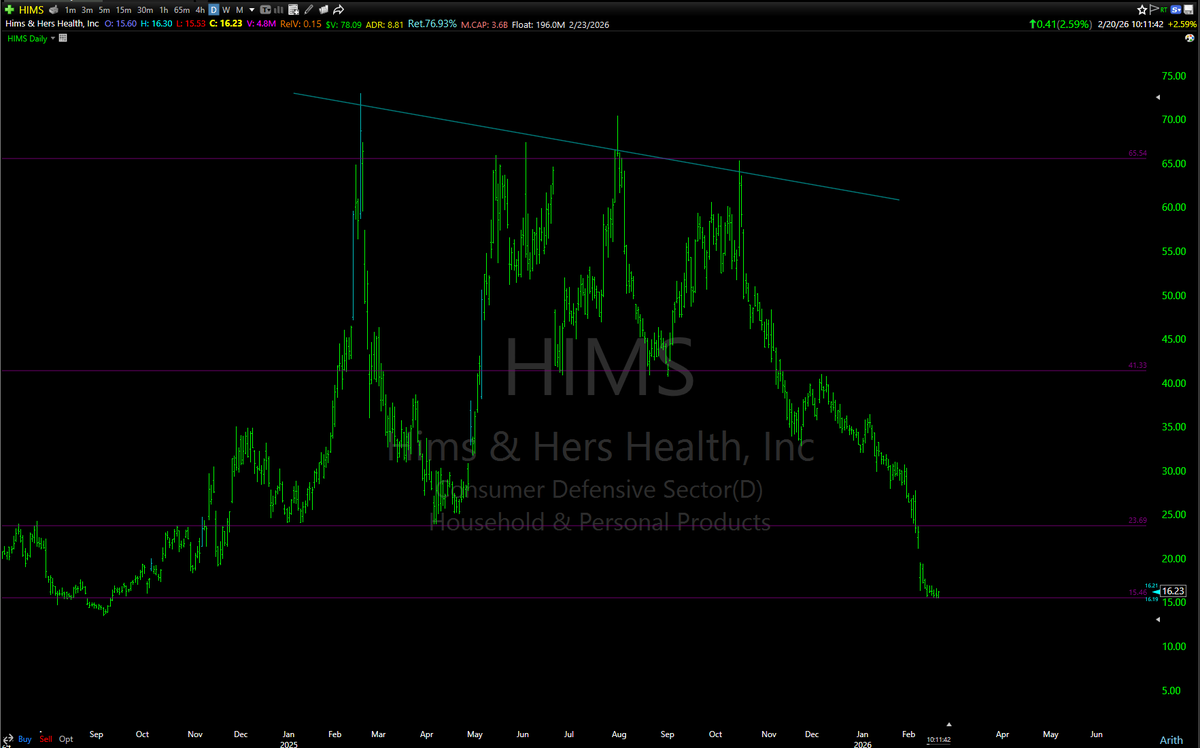Screen dimensions: 1200x748
Task: Click the flag icon
Action: 1153,10
